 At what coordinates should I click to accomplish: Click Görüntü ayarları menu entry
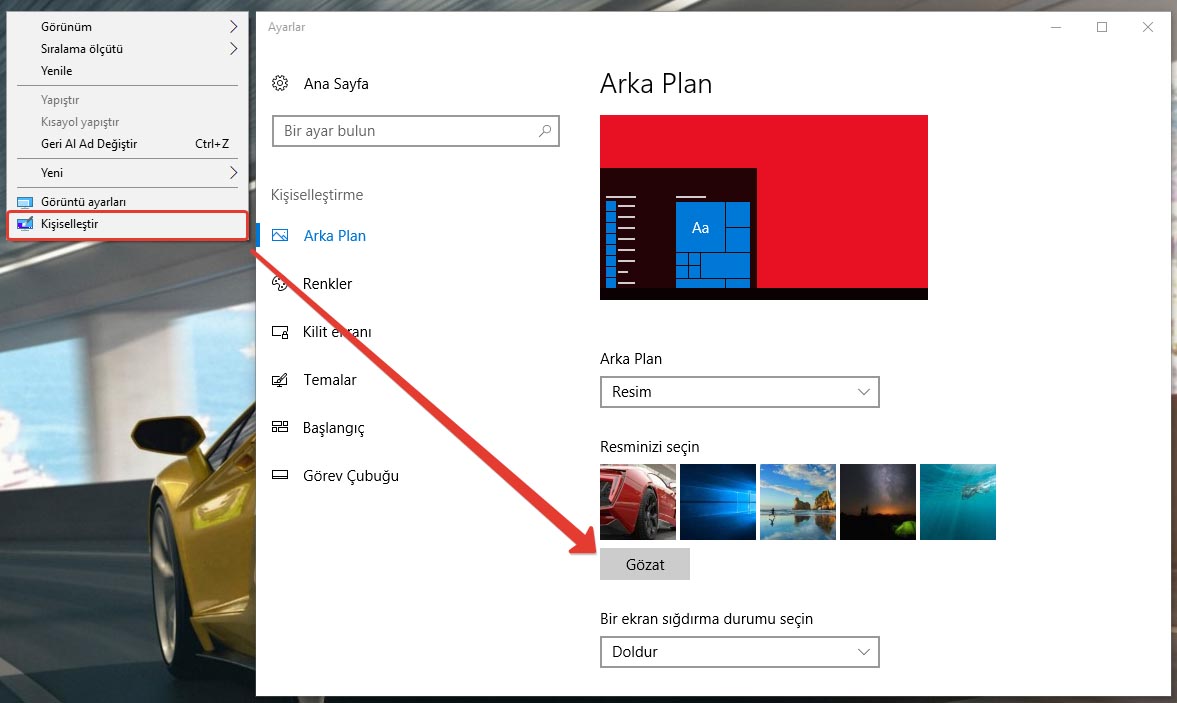(x=83, y=202)
